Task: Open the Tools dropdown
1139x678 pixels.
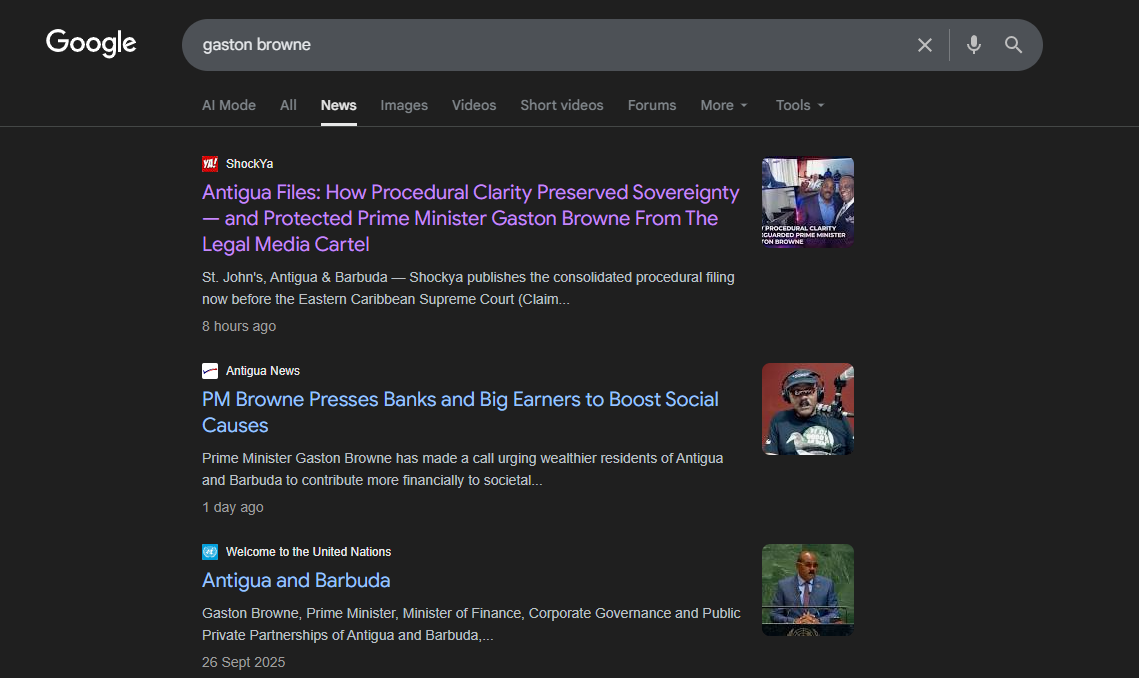Action: [800, 105]
